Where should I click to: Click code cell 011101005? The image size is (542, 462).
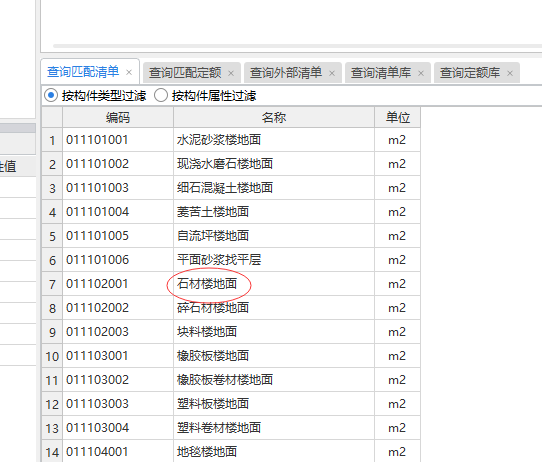pyautogui.click(x=118, y=236)
